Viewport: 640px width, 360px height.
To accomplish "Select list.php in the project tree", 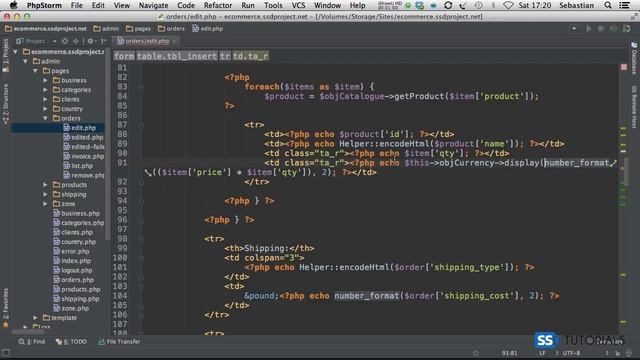I will pyautogui.click(x=78, y=166).
